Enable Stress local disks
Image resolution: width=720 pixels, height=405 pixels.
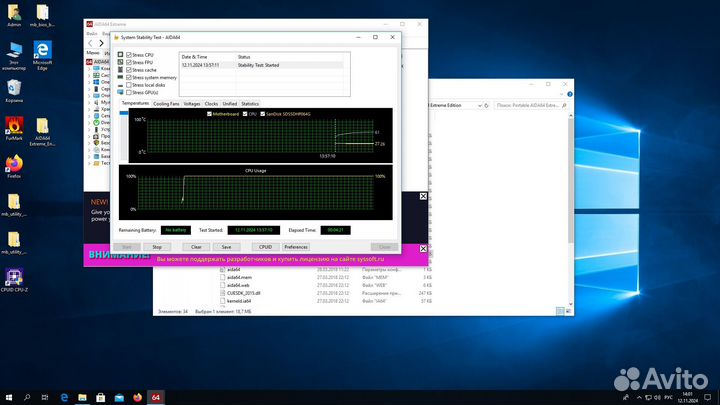[129, 85]
